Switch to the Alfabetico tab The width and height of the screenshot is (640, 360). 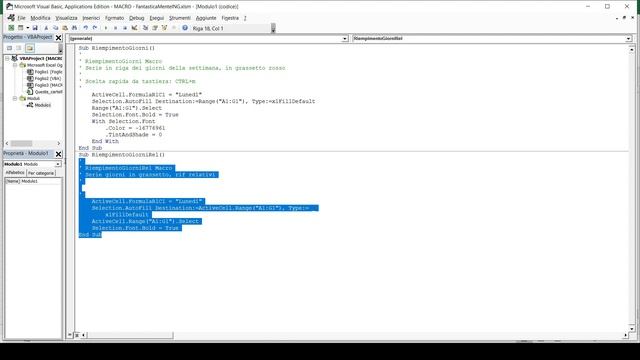coord(15,173)
